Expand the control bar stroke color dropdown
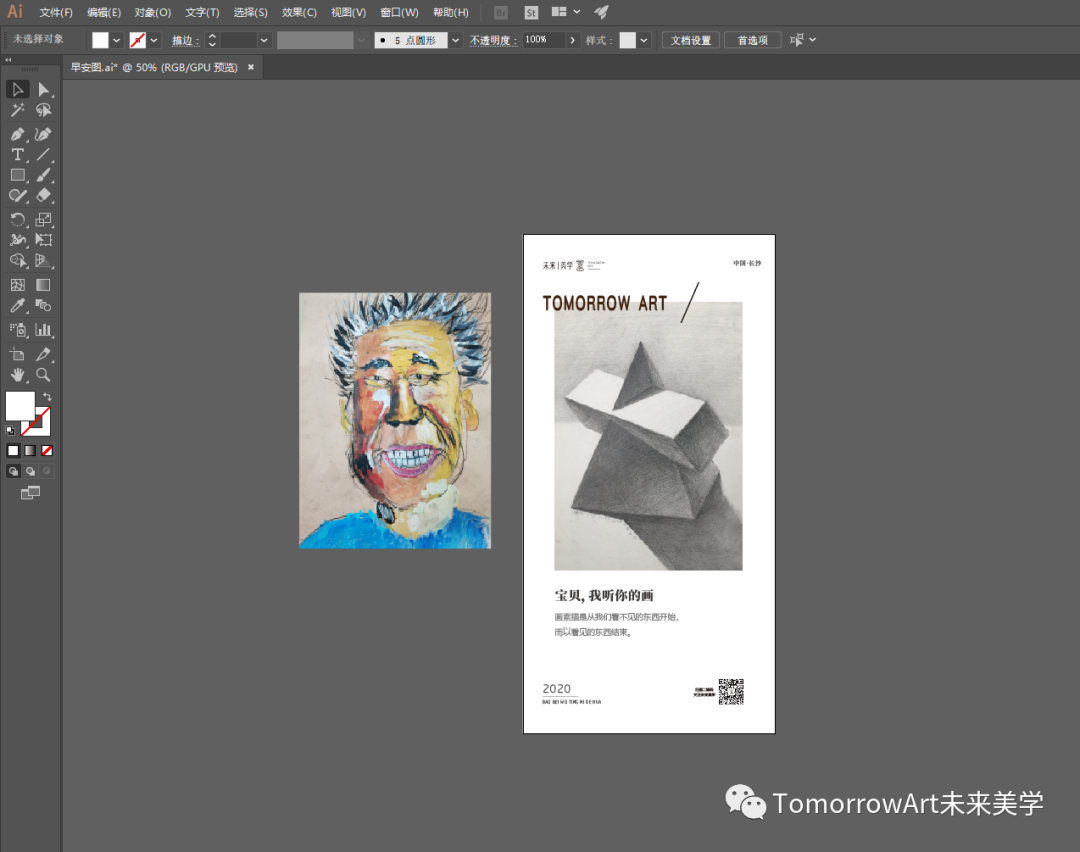The height and width of the screenshot is (852, 1080). tap(154, 40)
